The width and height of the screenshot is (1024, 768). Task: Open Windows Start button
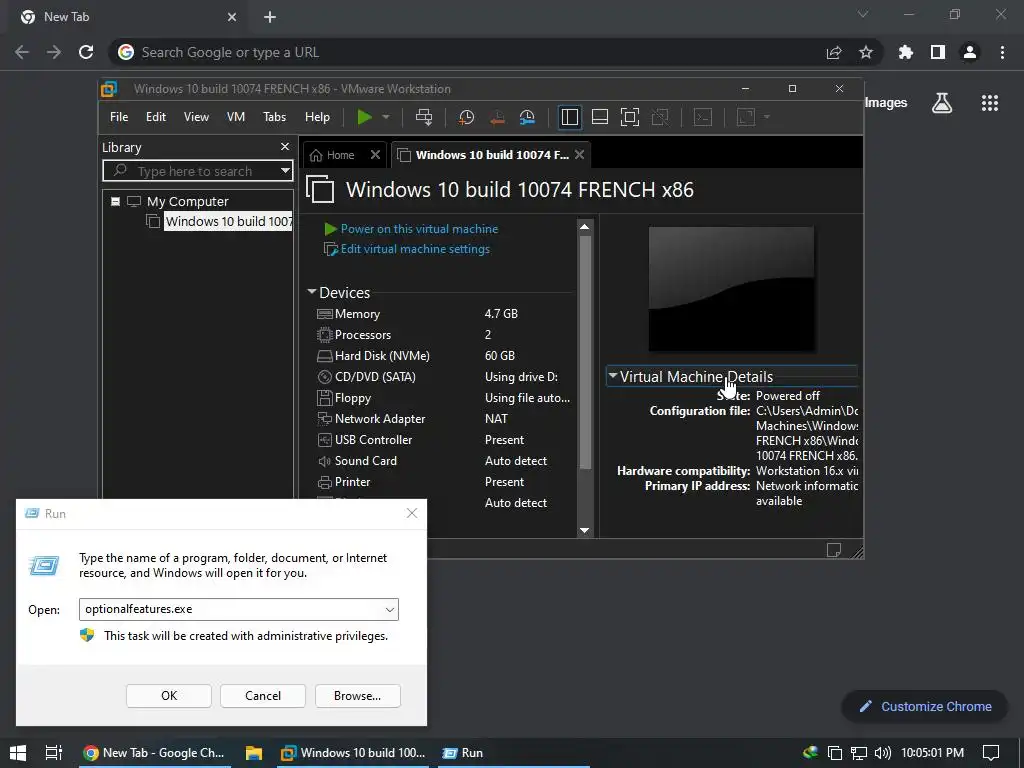point(18,752)
